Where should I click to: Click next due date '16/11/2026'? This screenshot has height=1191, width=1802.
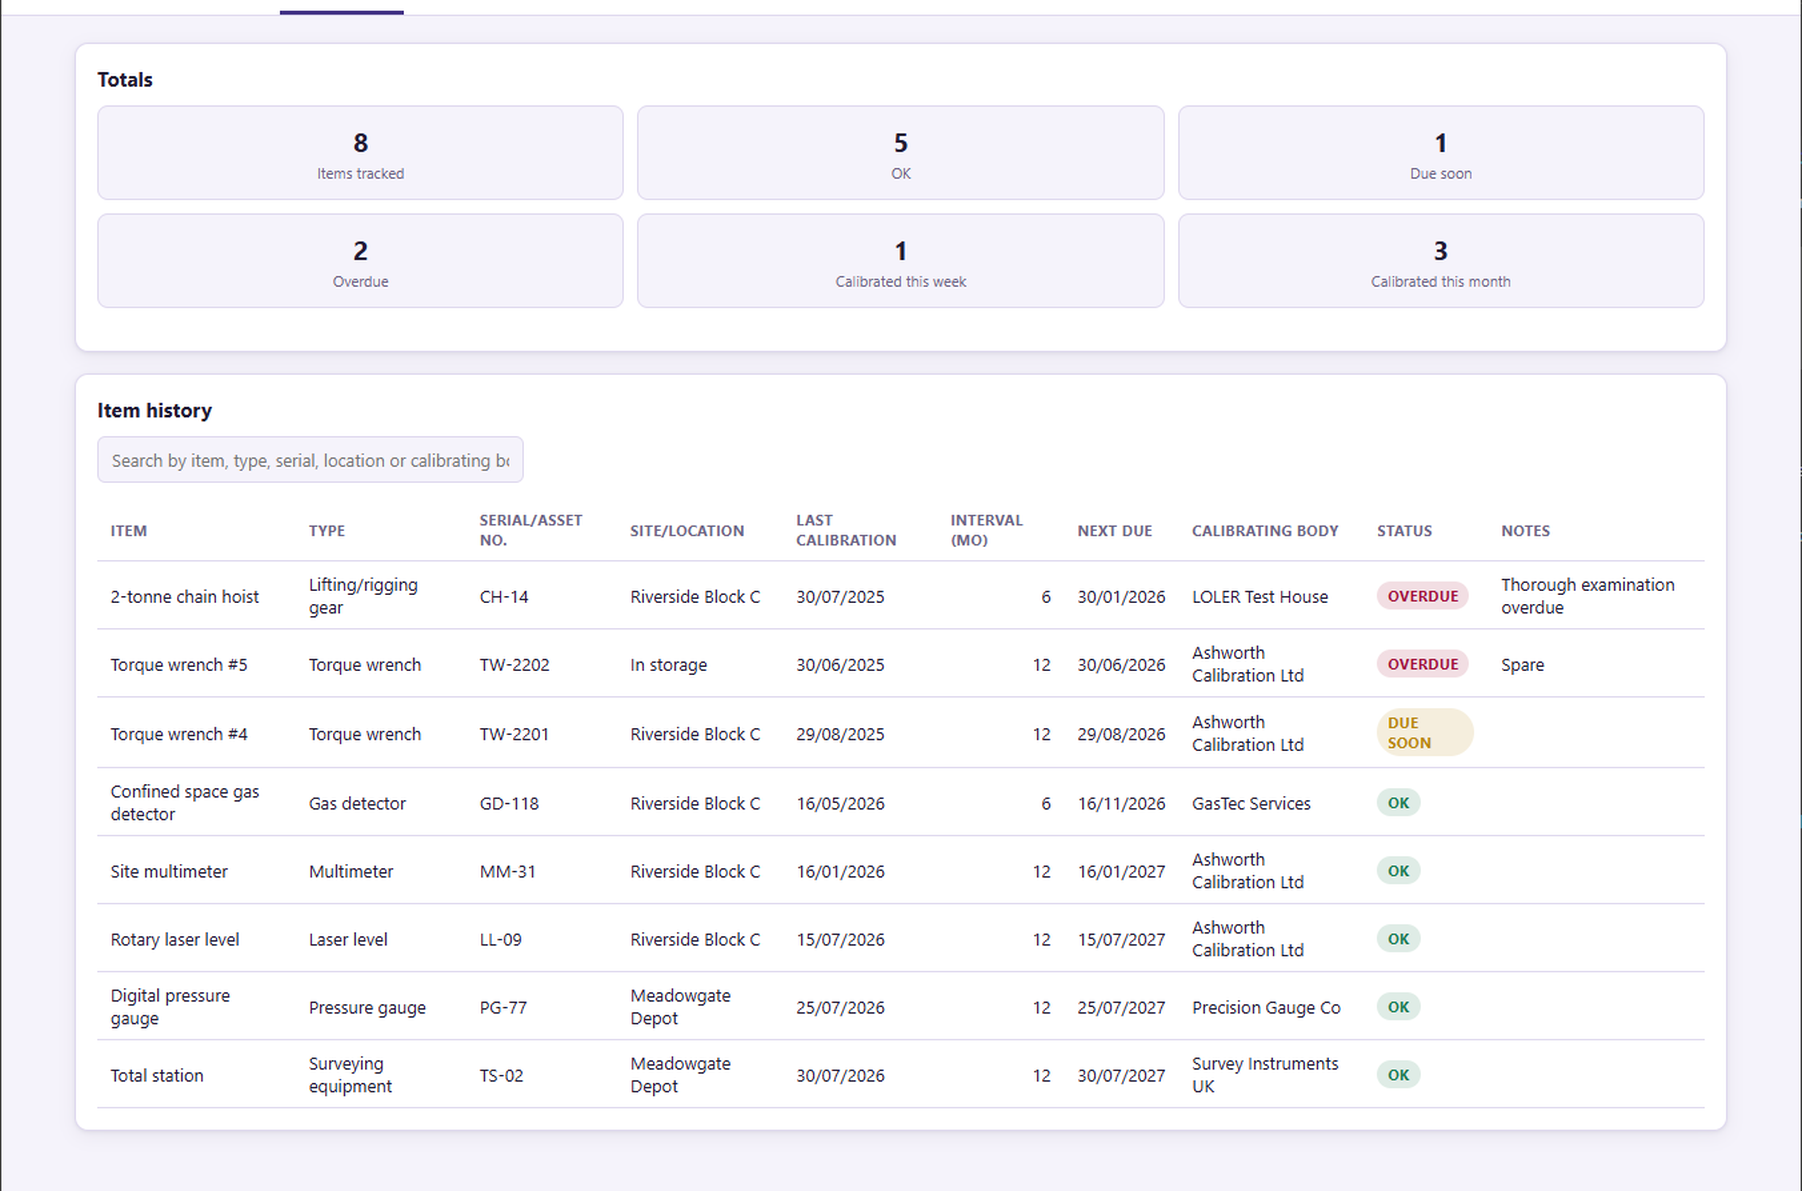1121,804
